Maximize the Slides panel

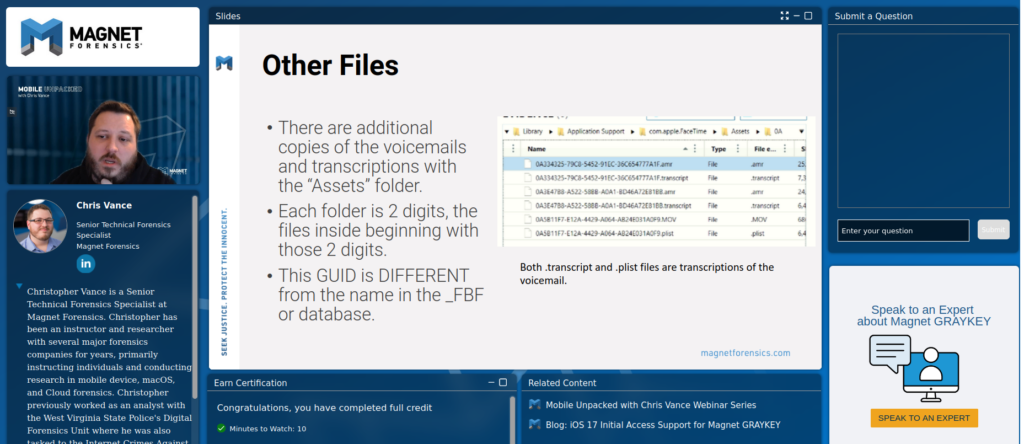808,16
